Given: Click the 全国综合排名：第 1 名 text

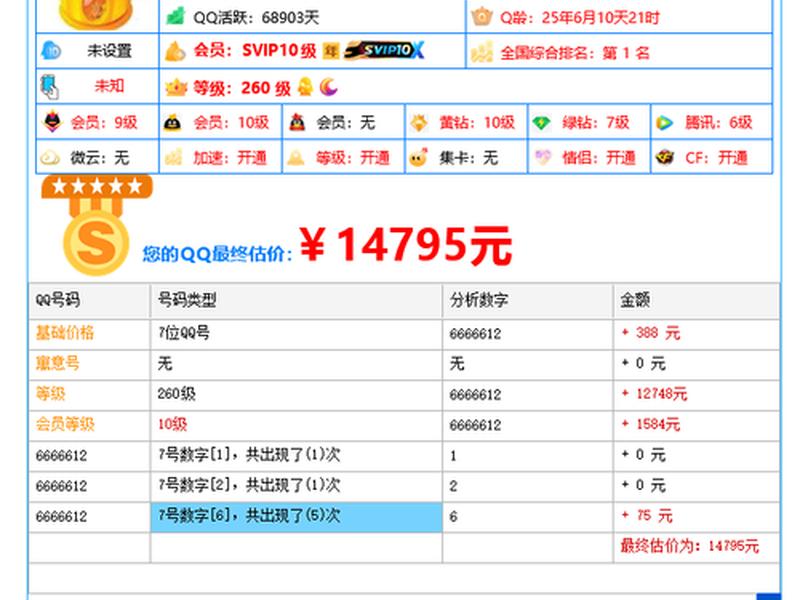Looking at the screenshot, I should click(575, 53).
